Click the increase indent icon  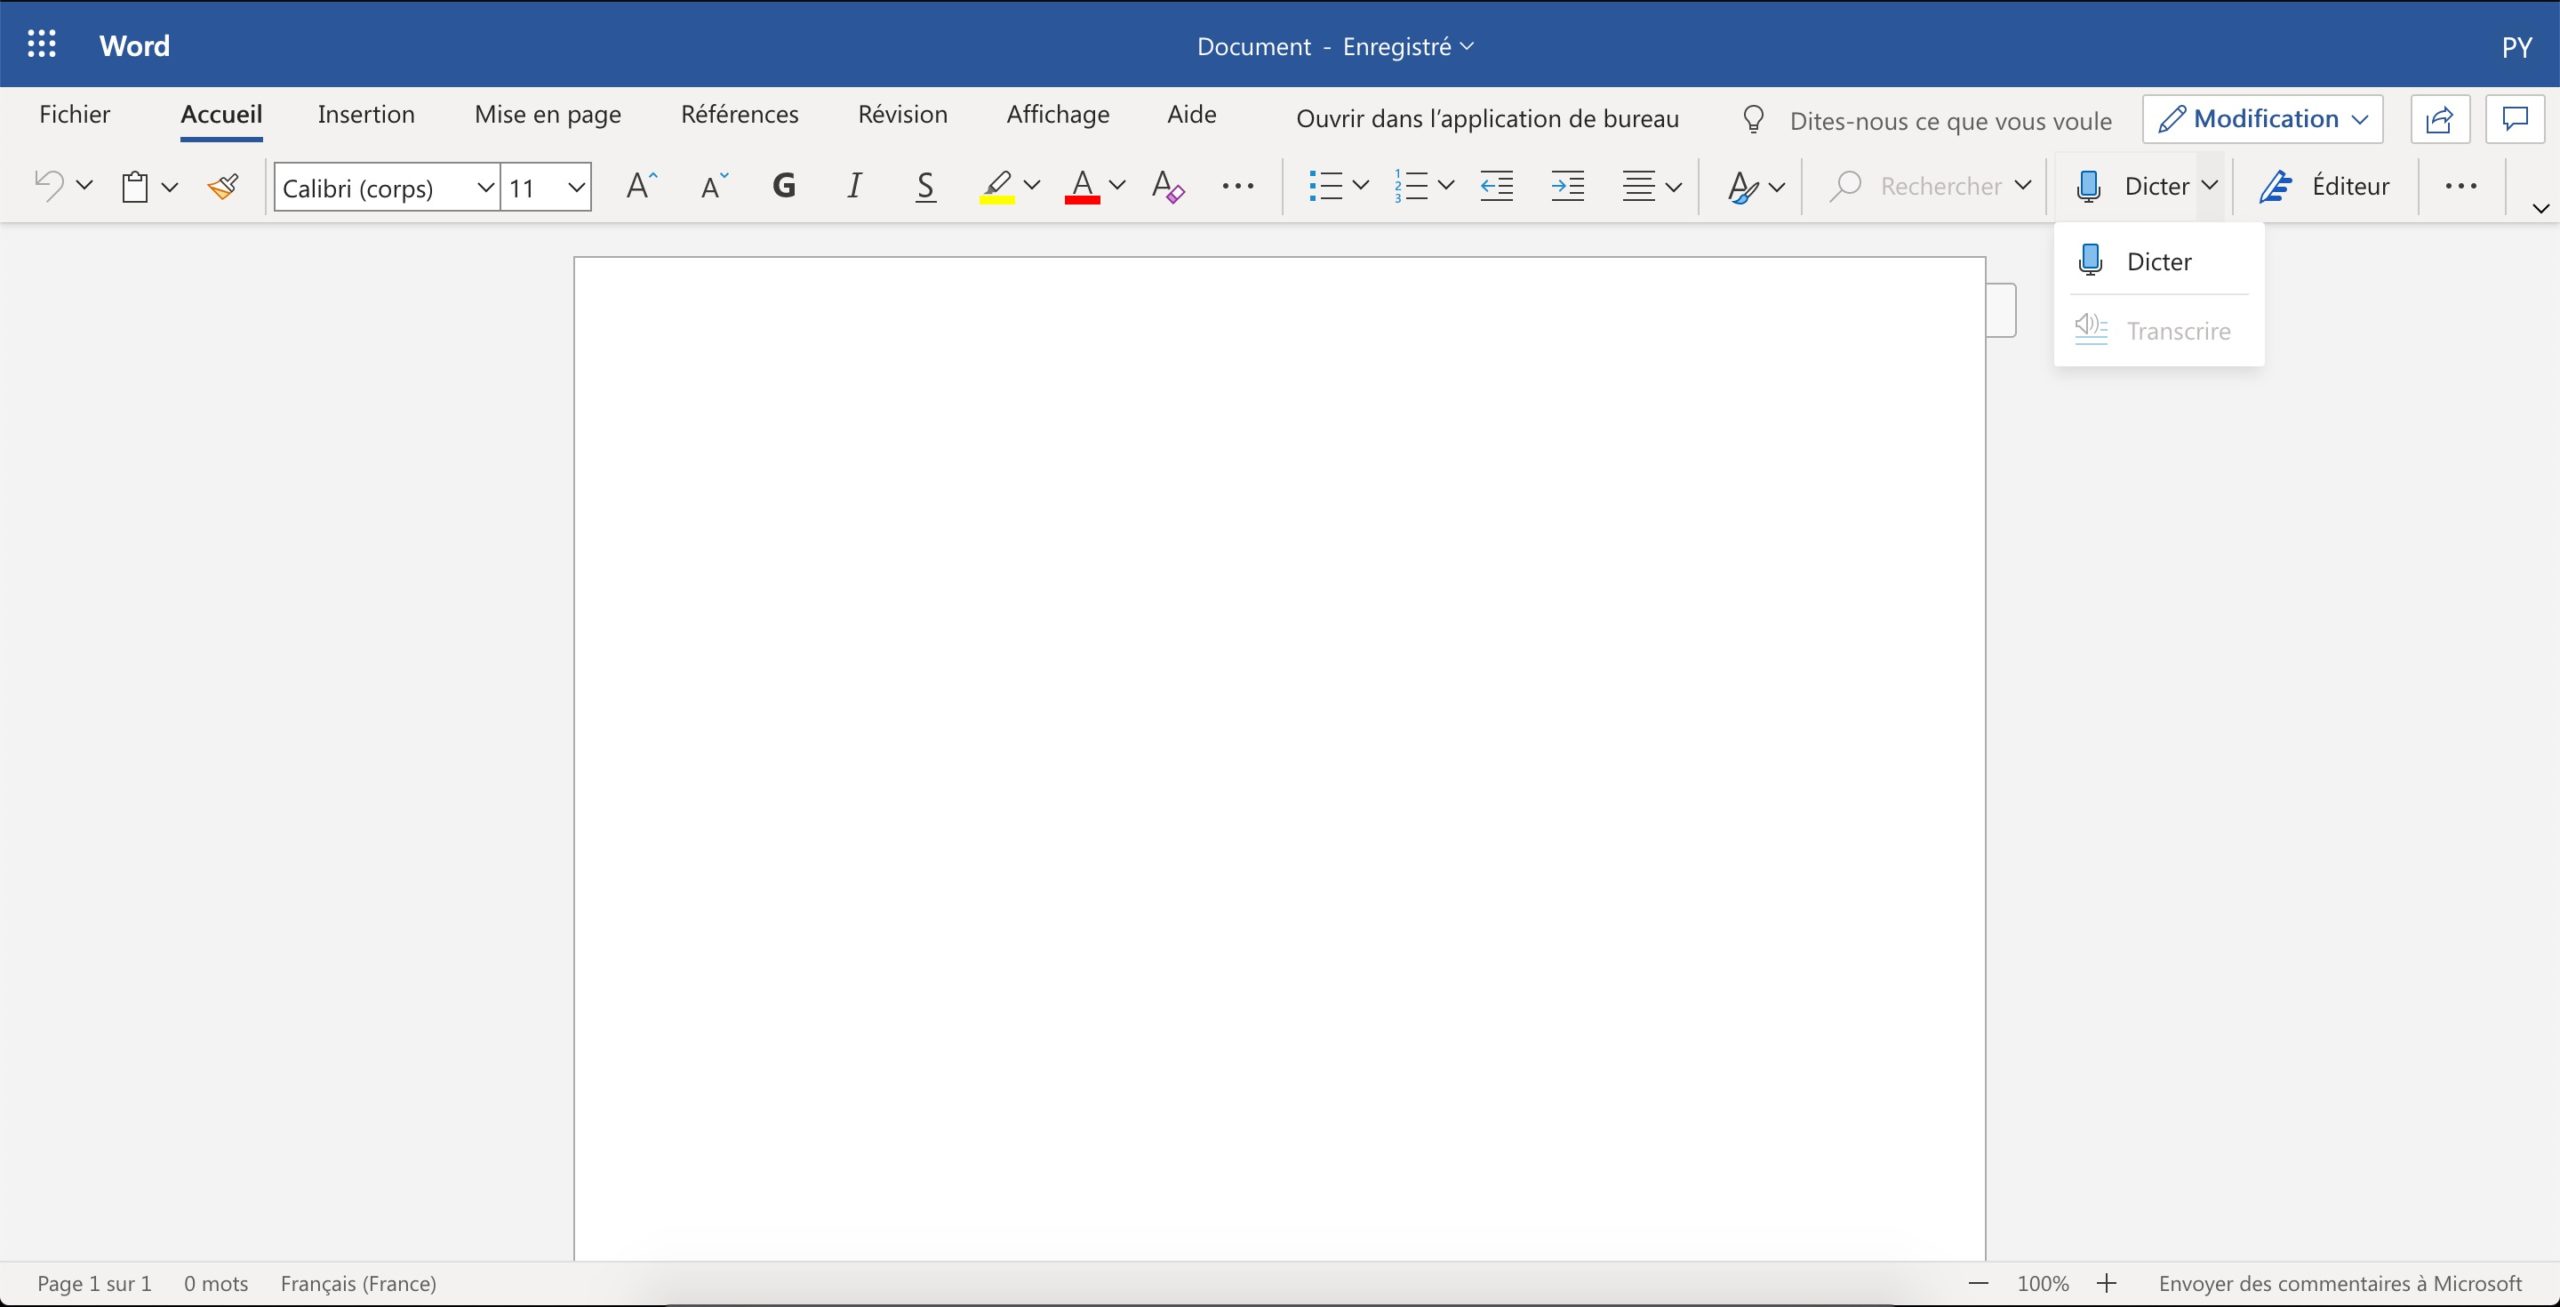pyautogui.click(x=1567, y=186)
